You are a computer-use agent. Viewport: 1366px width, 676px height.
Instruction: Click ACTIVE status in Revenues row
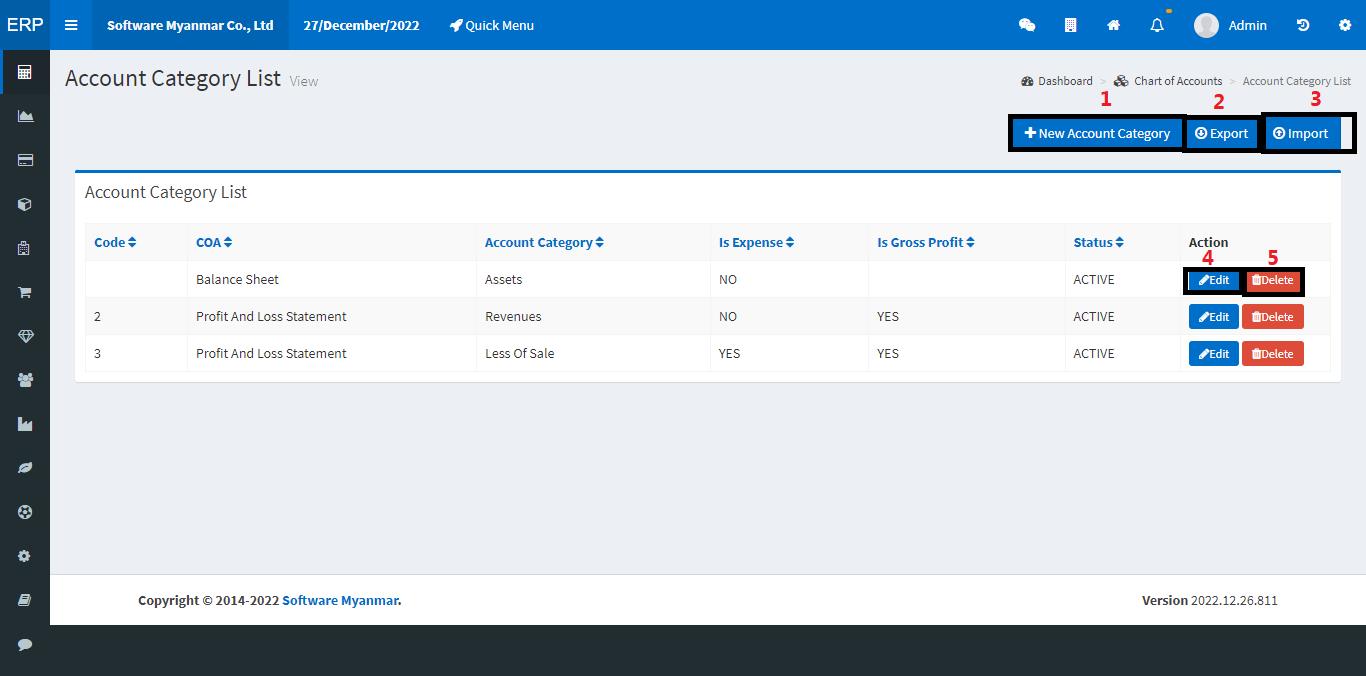[x=1094, y=316]
